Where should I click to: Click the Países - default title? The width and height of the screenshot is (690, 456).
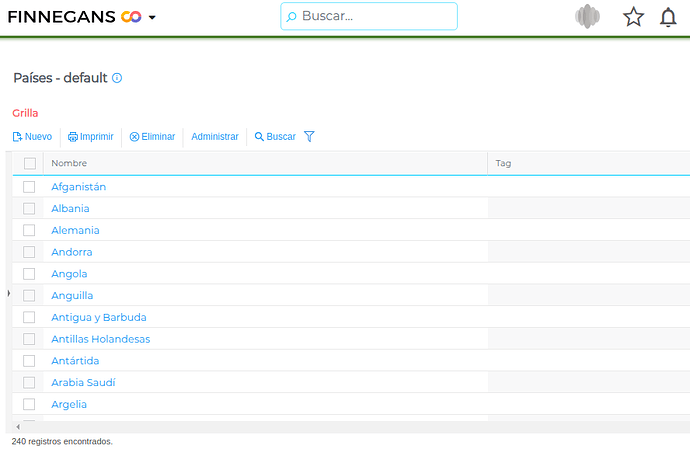[x=60, y=78]
